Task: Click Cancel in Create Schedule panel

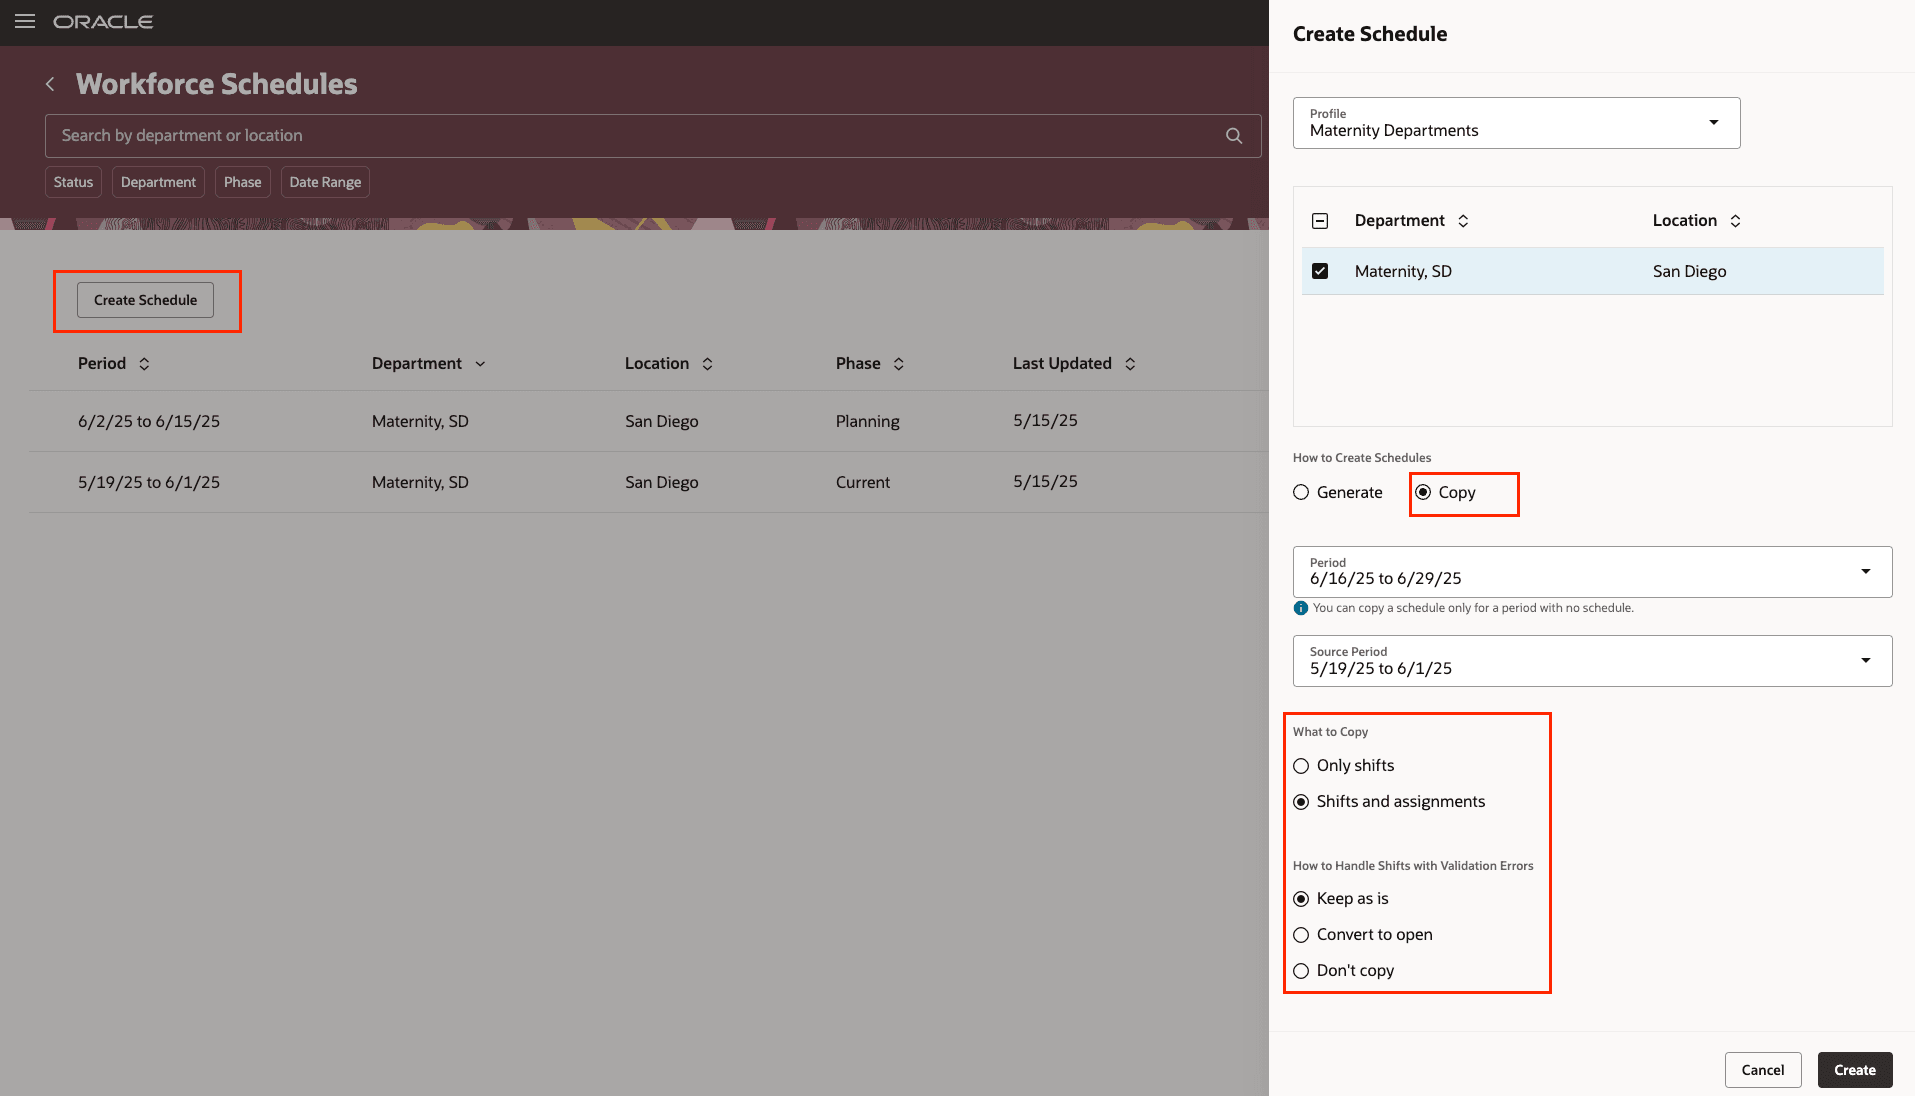Action: pyautogui.click(x=1762, y=1070)
